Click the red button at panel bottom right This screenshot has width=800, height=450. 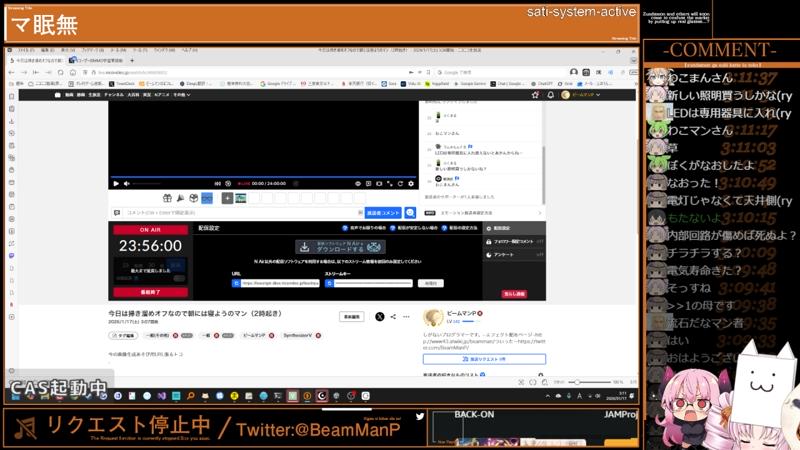pos(514,294)
